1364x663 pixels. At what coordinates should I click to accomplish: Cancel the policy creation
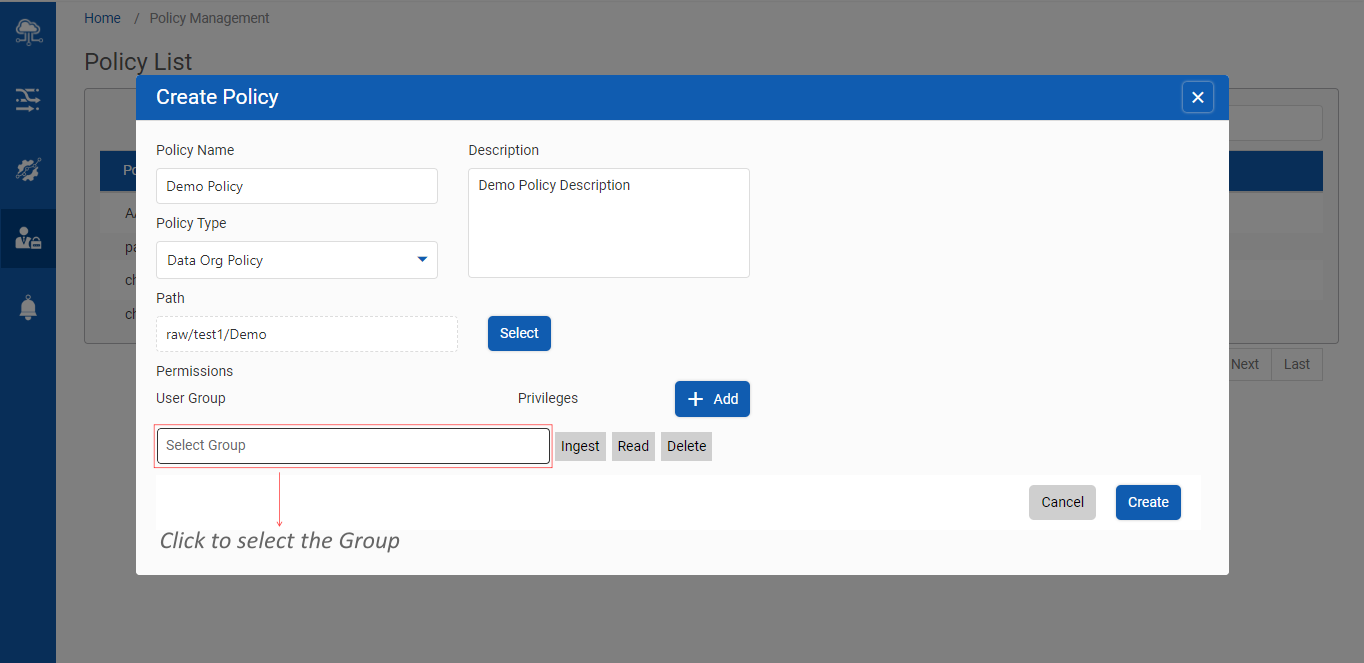(x=1062, y=502)
